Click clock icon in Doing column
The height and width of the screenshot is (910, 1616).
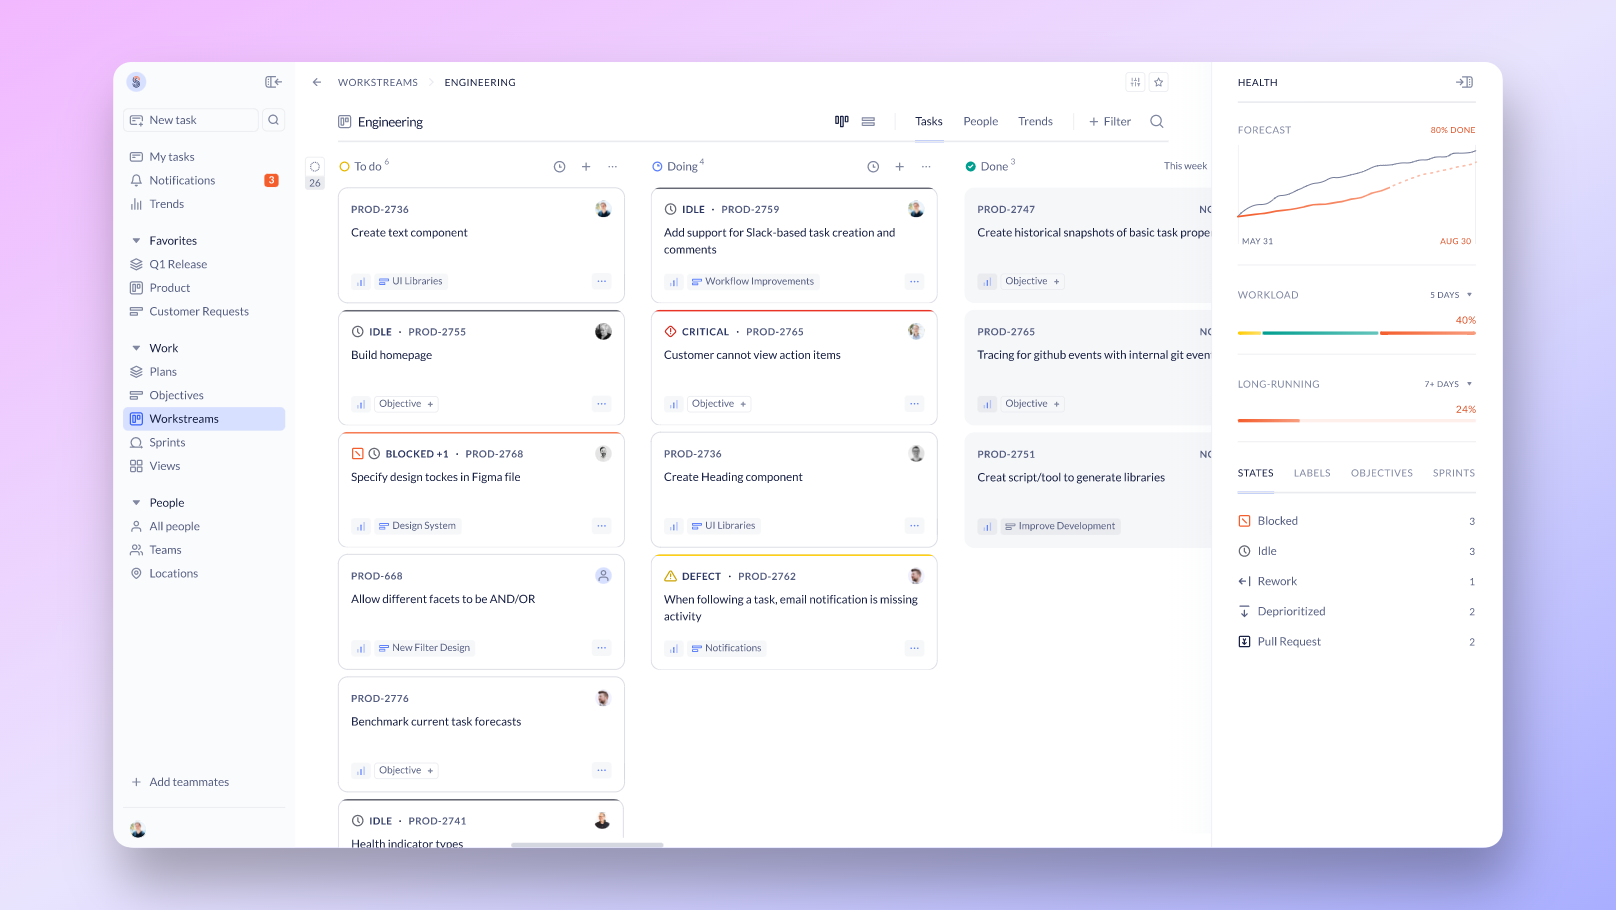pyautogui.click(x=873, y=167)
